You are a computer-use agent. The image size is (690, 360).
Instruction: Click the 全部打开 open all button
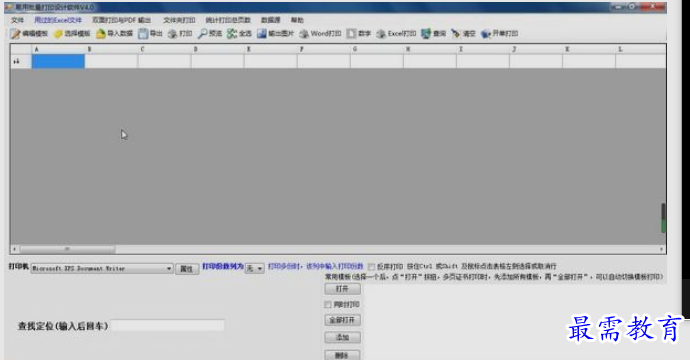(342, 320)
